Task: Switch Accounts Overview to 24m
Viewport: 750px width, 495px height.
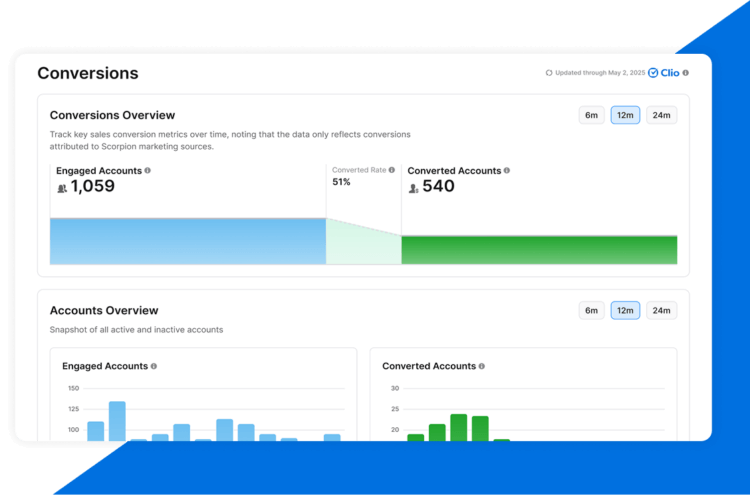Action: click(x=661, y=310)
